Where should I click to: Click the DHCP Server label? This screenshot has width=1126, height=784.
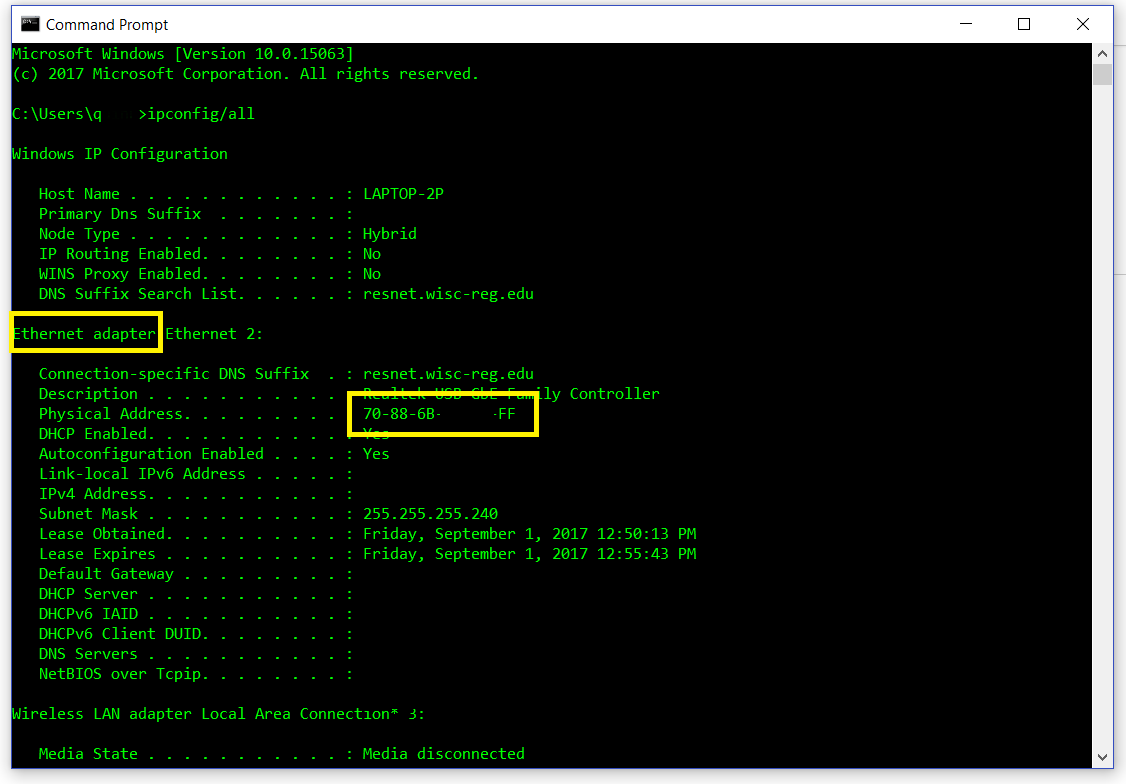(88, 594)
